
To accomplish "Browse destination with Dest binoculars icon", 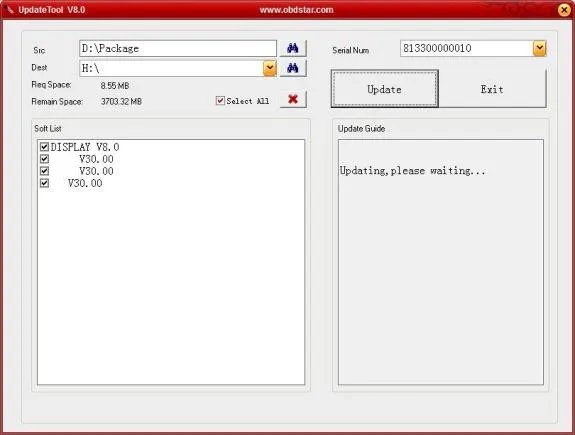I will pyautogui.click(x=293, y=68).
